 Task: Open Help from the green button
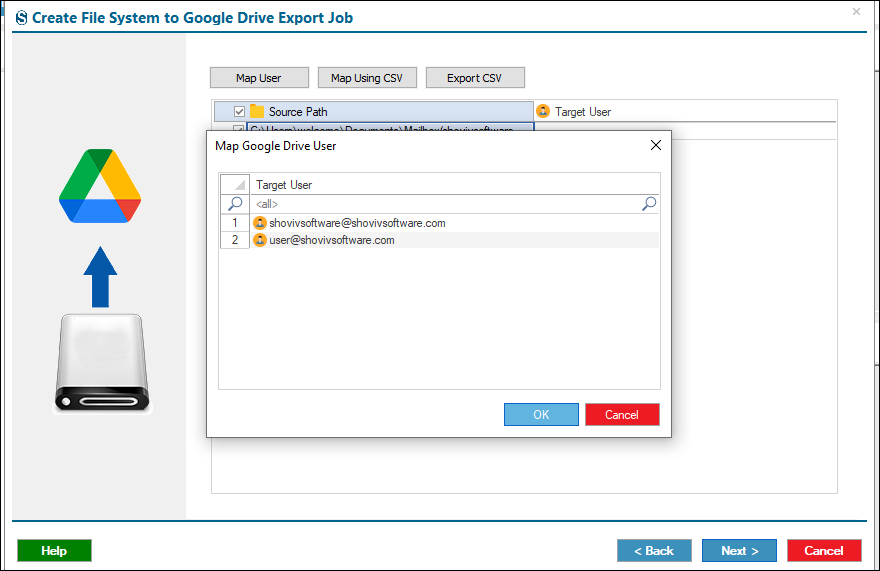coord(54,550)
